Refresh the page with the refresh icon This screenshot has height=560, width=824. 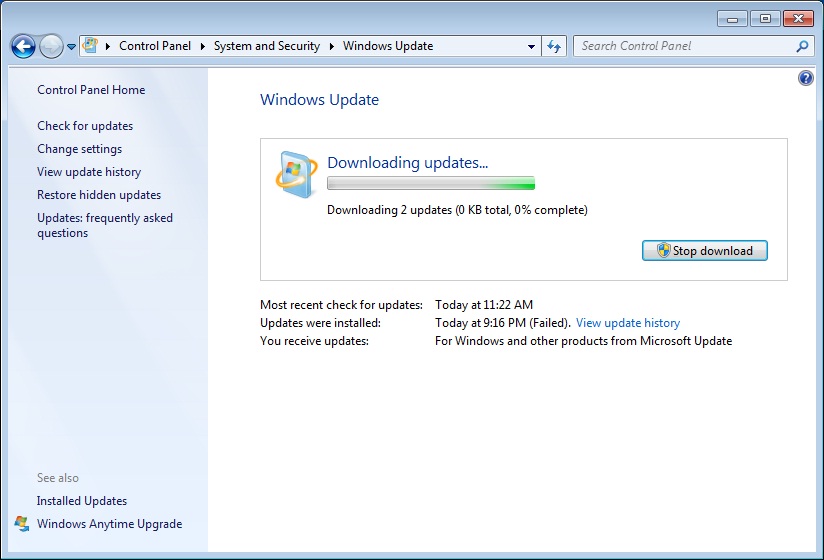point(554,46)
